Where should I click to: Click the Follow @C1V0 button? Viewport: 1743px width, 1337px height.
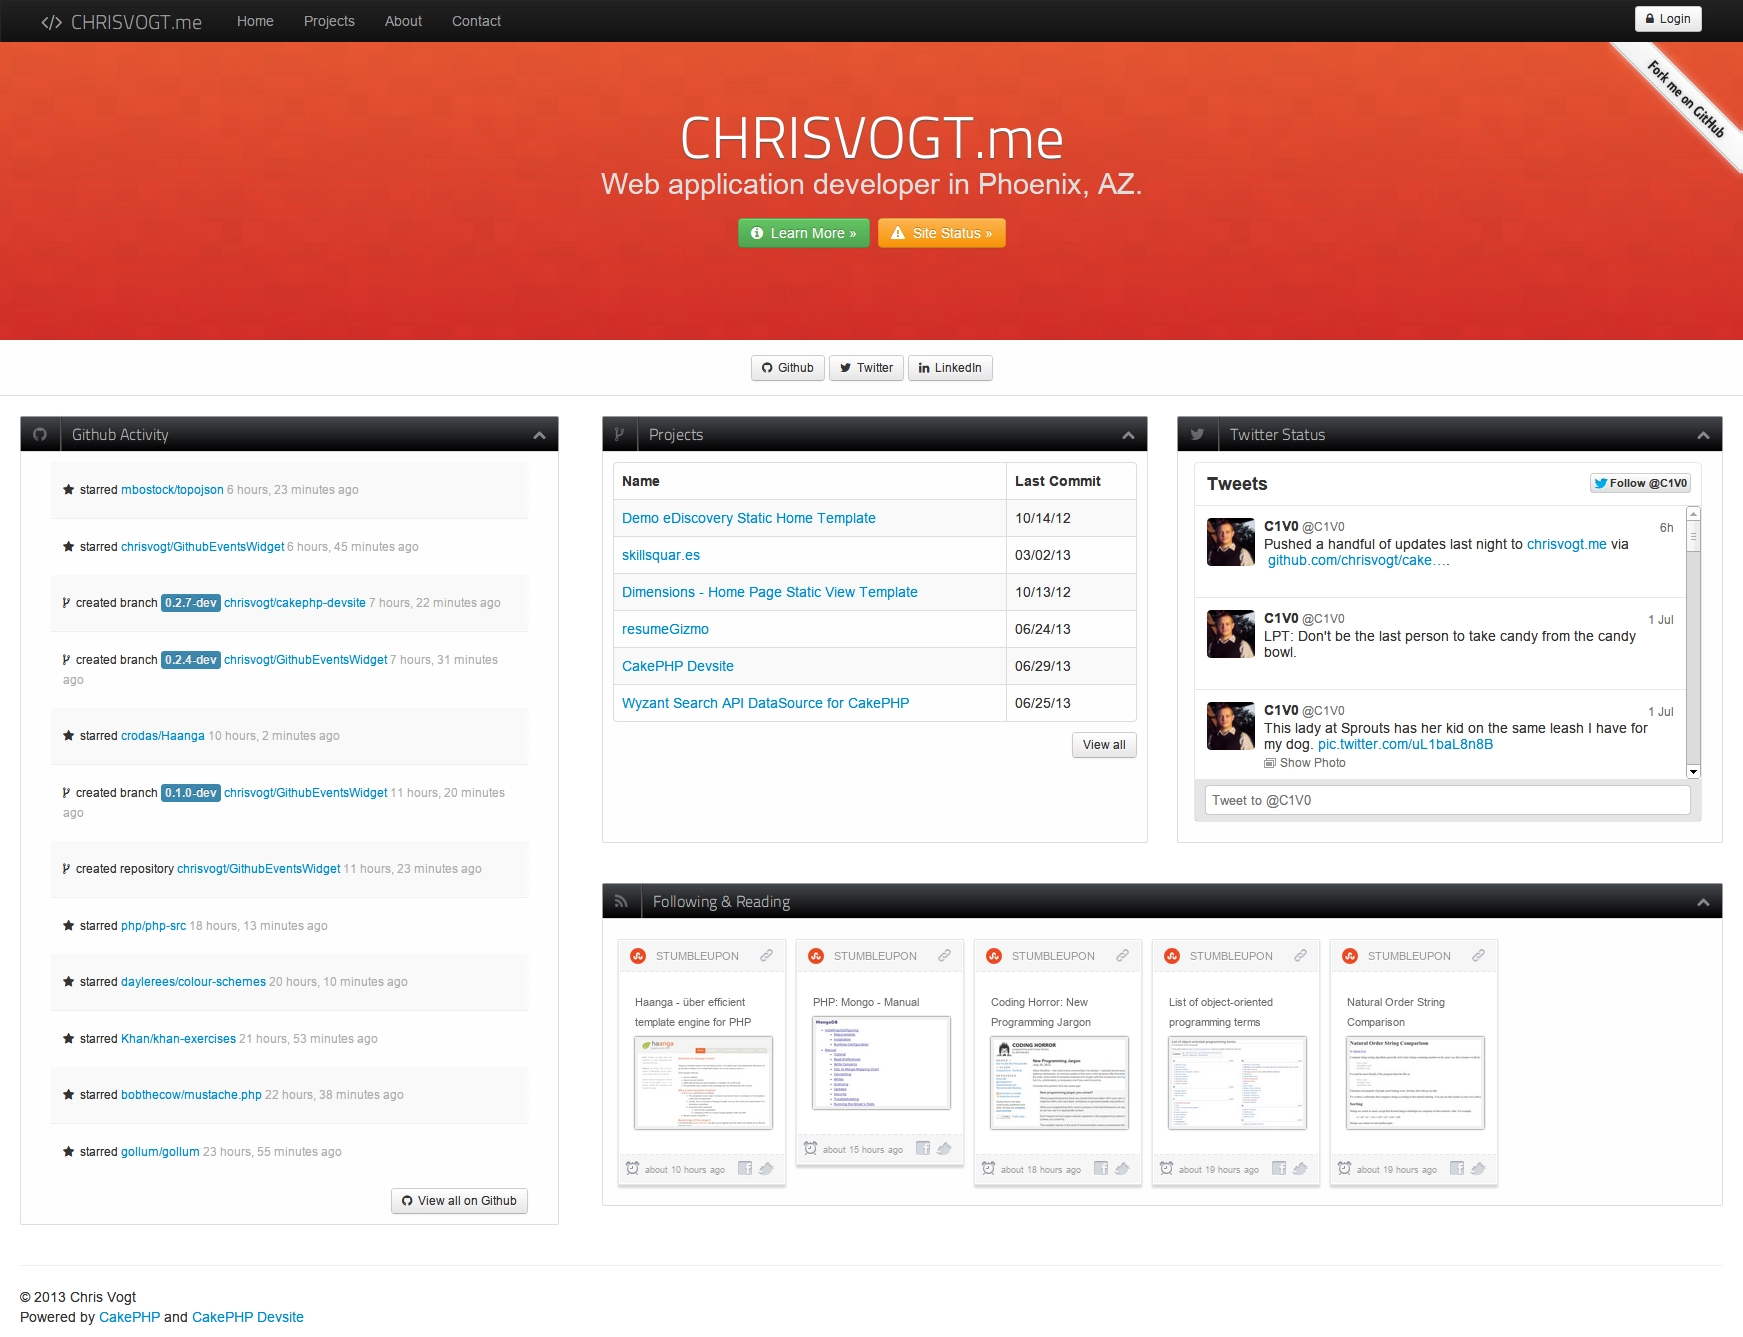[1640, 483]
